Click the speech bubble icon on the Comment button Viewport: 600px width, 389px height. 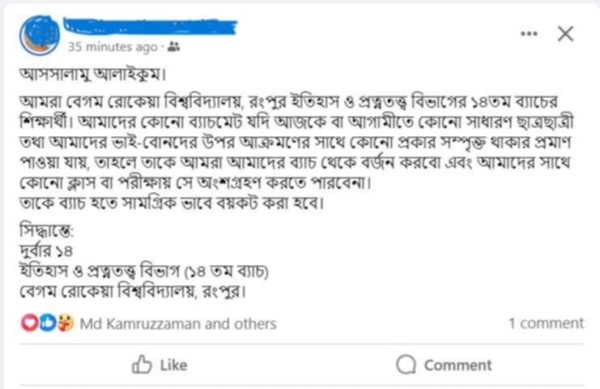click(x=406, y=365)
